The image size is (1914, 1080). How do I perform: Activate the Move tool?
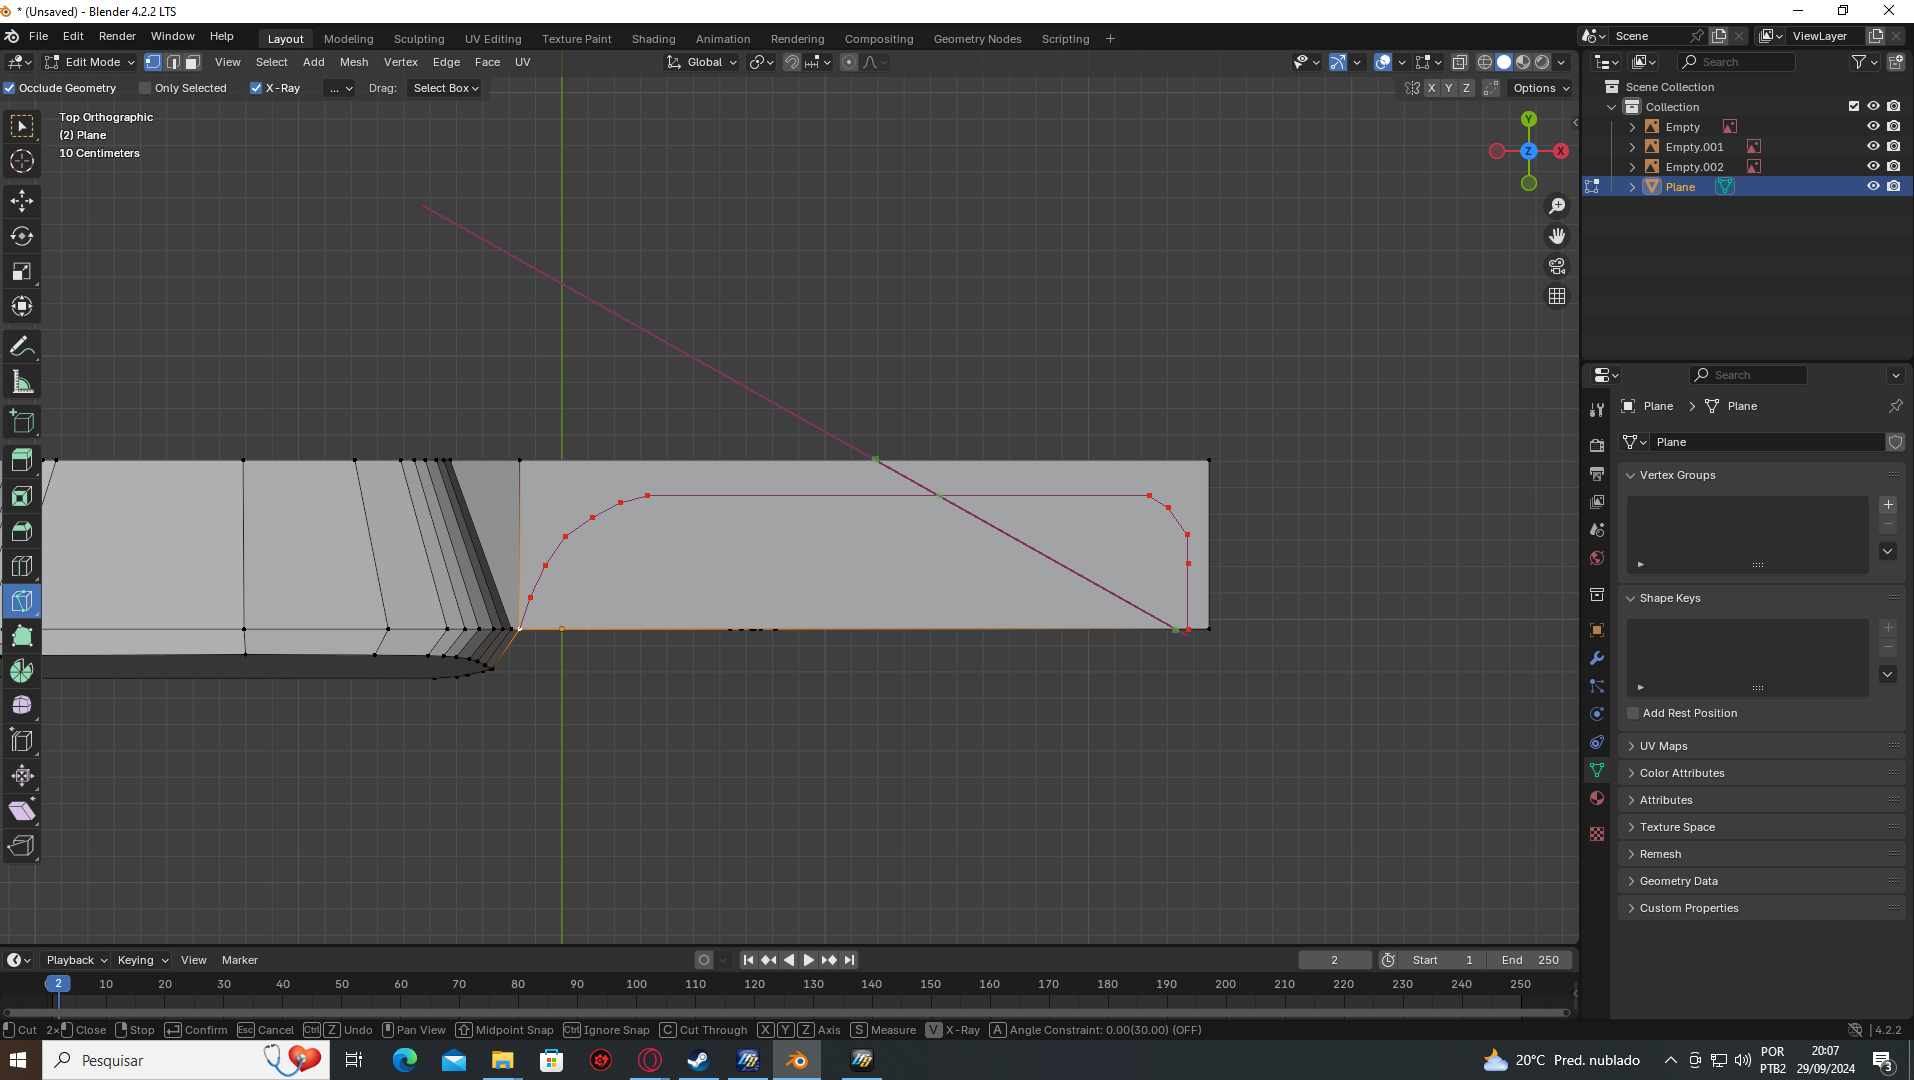(x=22, y=201)
